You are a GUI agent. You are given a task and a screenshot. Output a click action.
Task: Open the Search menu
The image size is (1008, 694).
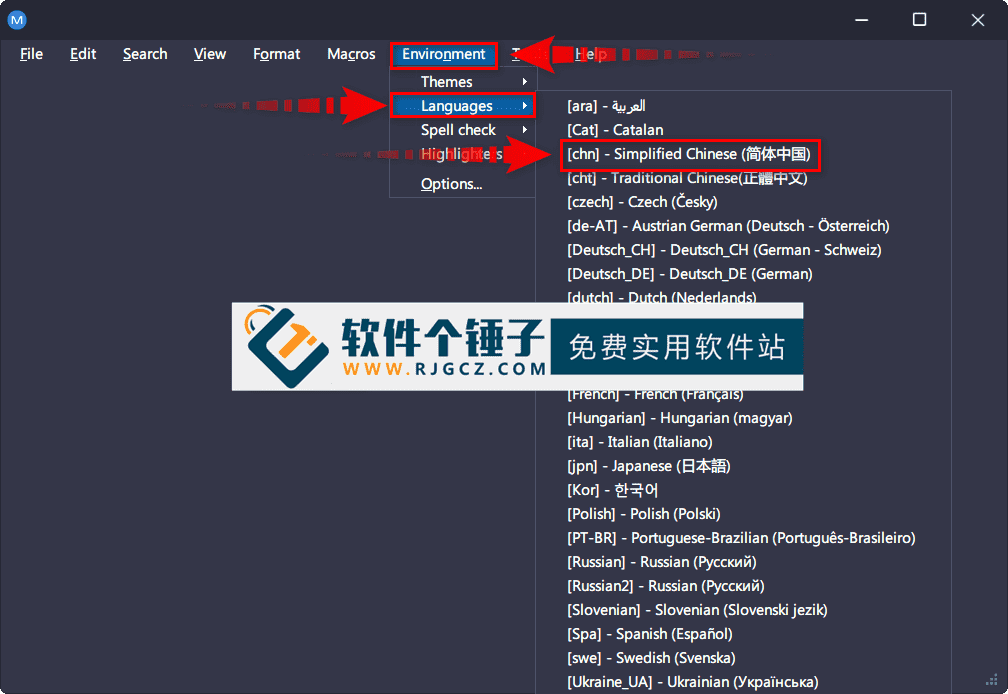coord(144,54)
